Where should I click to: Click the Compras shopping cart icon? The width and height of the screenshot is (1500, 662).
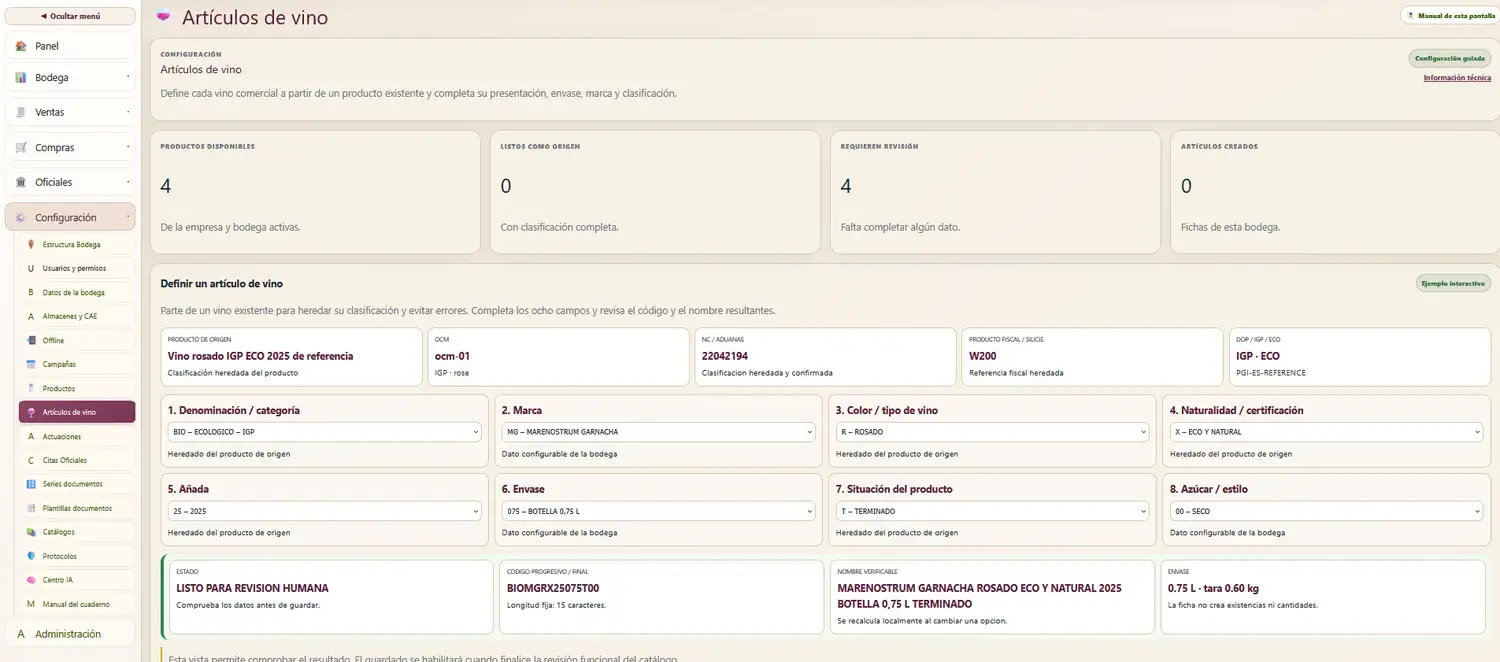(21, 147)
